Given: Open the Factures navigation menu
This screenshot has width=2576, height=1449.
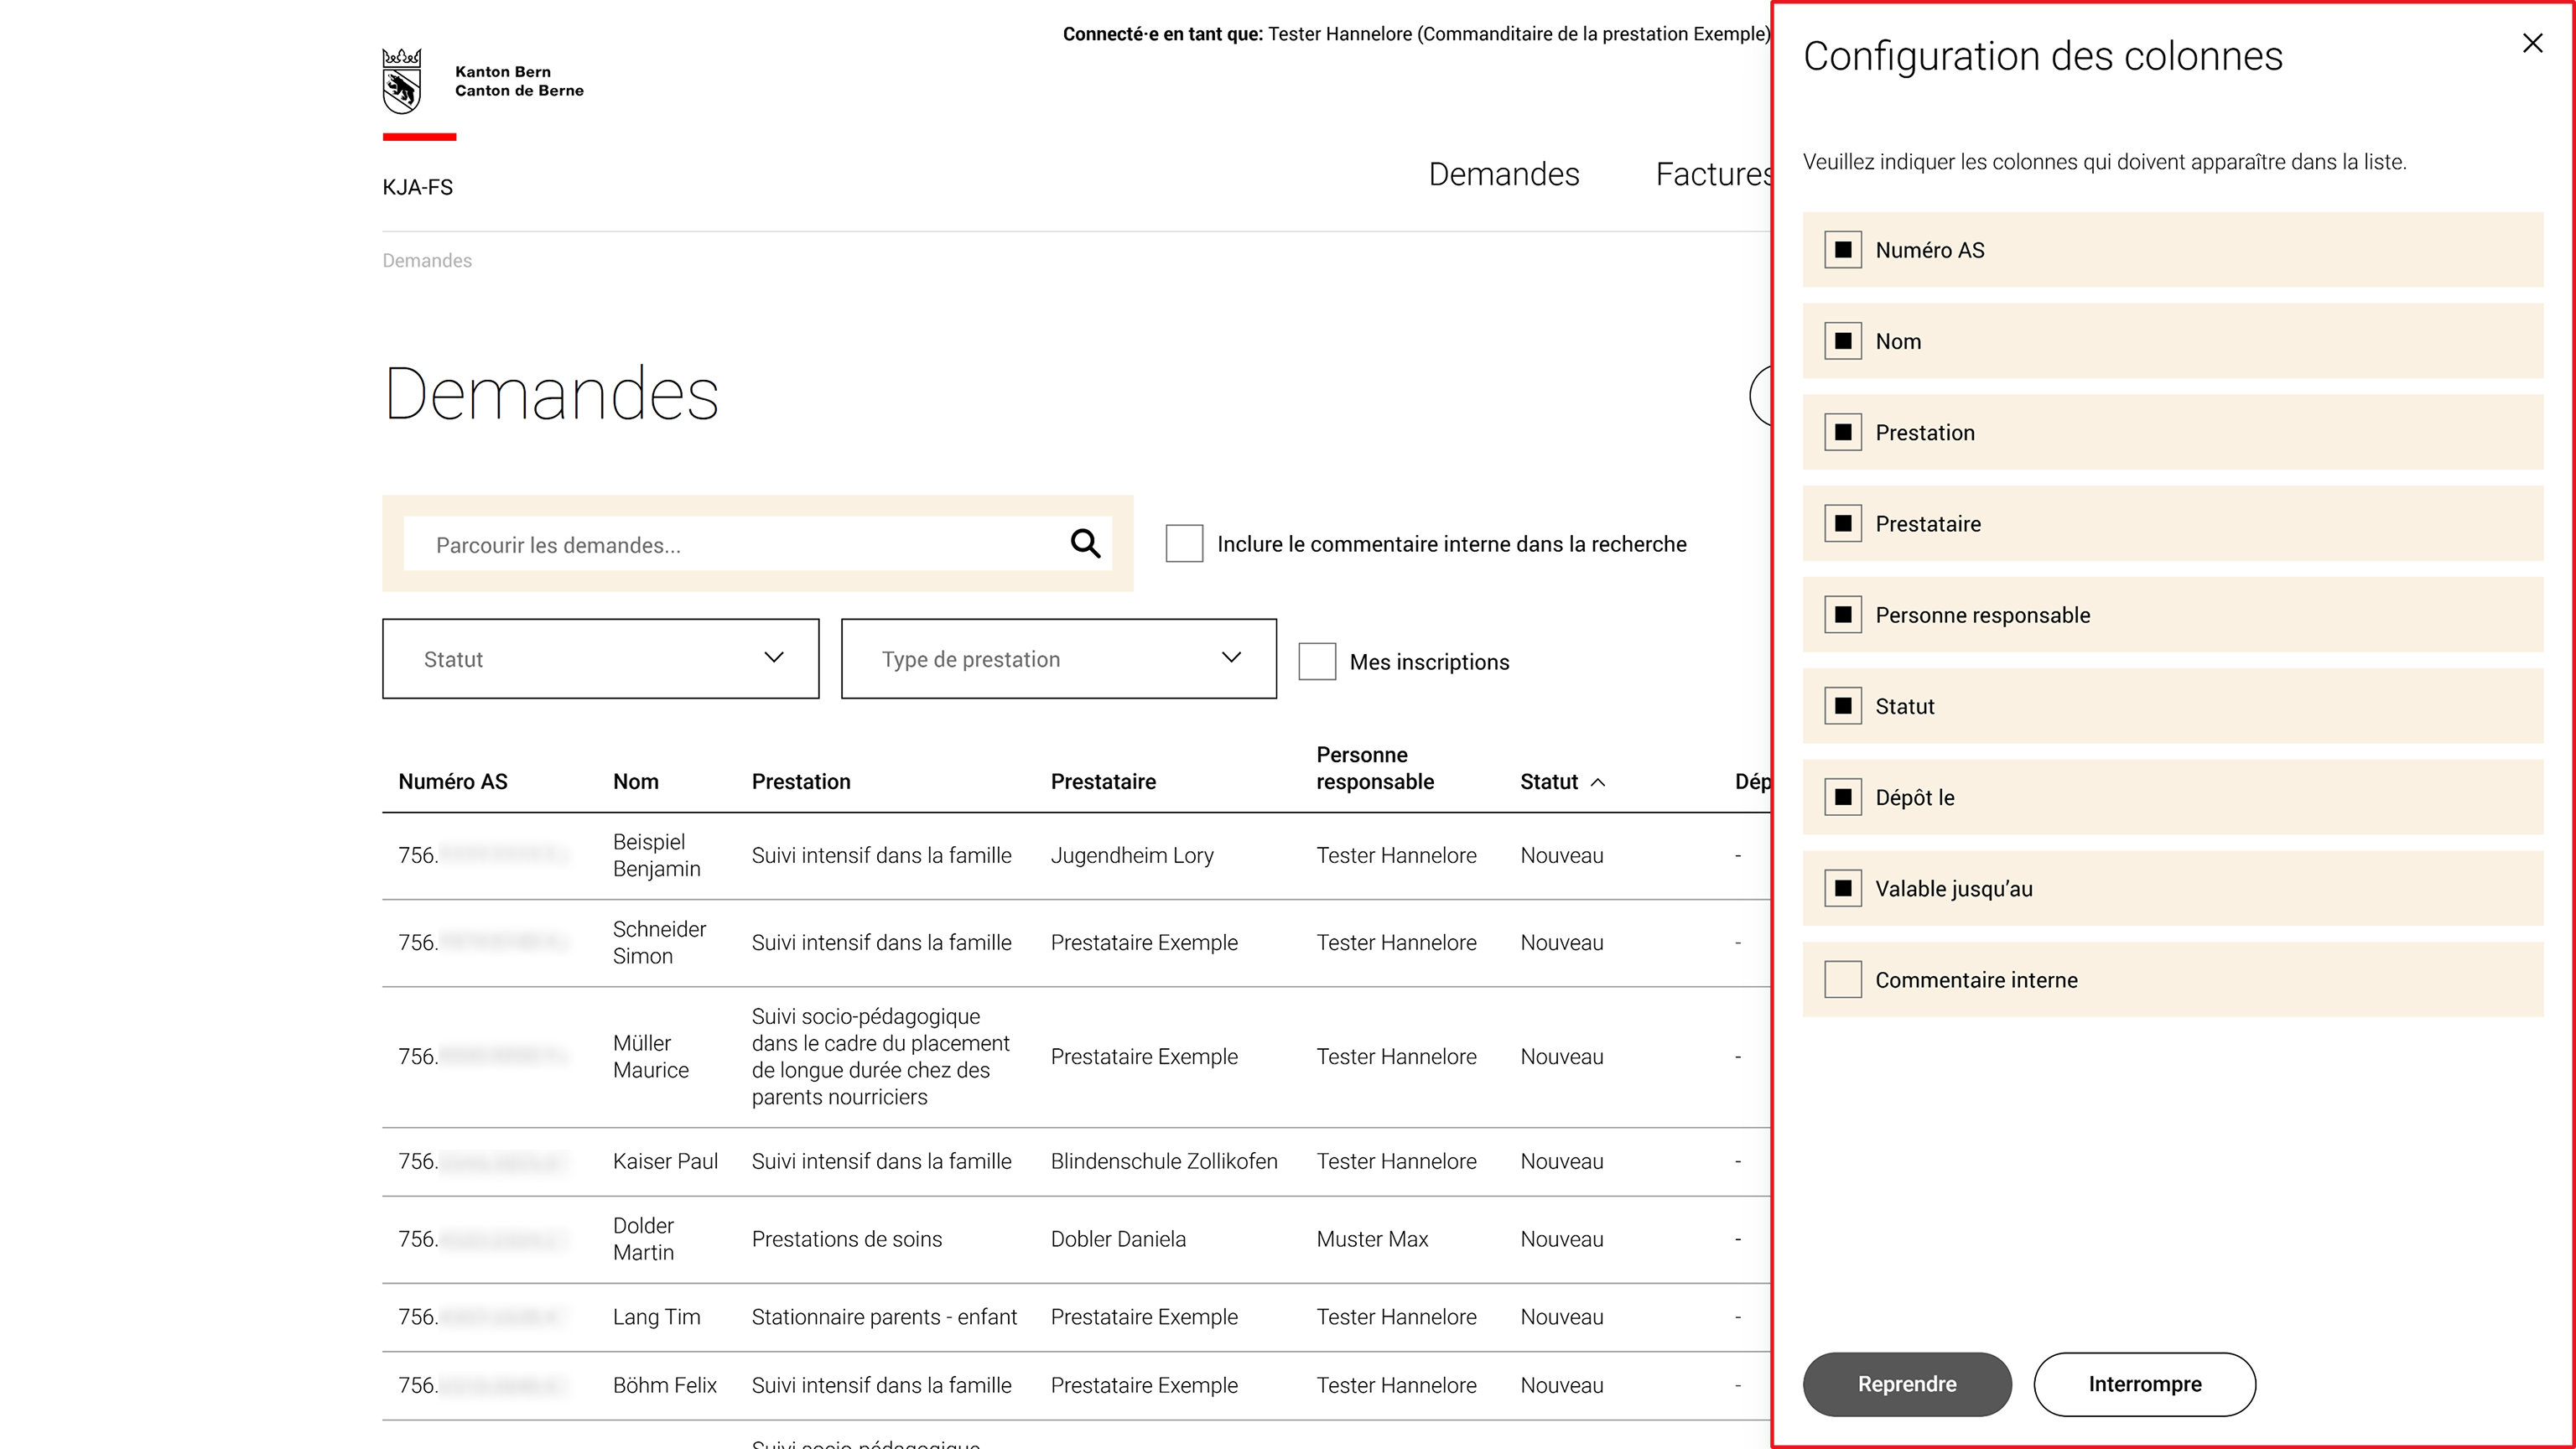Looking at the screenshot, I should 1714,174.
